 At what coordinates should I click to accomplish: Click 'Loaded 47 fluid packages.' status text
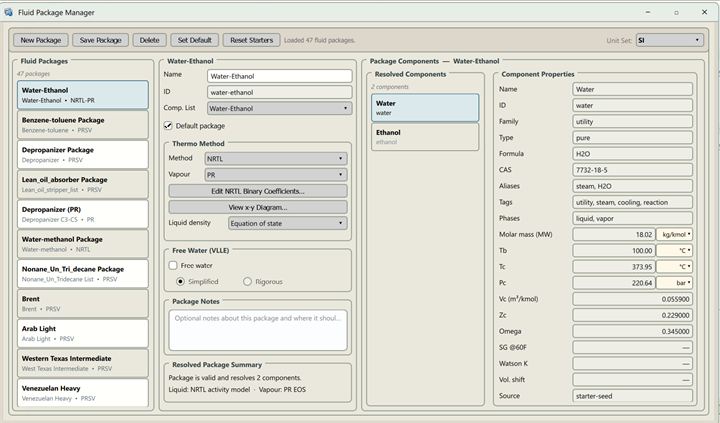319,40
